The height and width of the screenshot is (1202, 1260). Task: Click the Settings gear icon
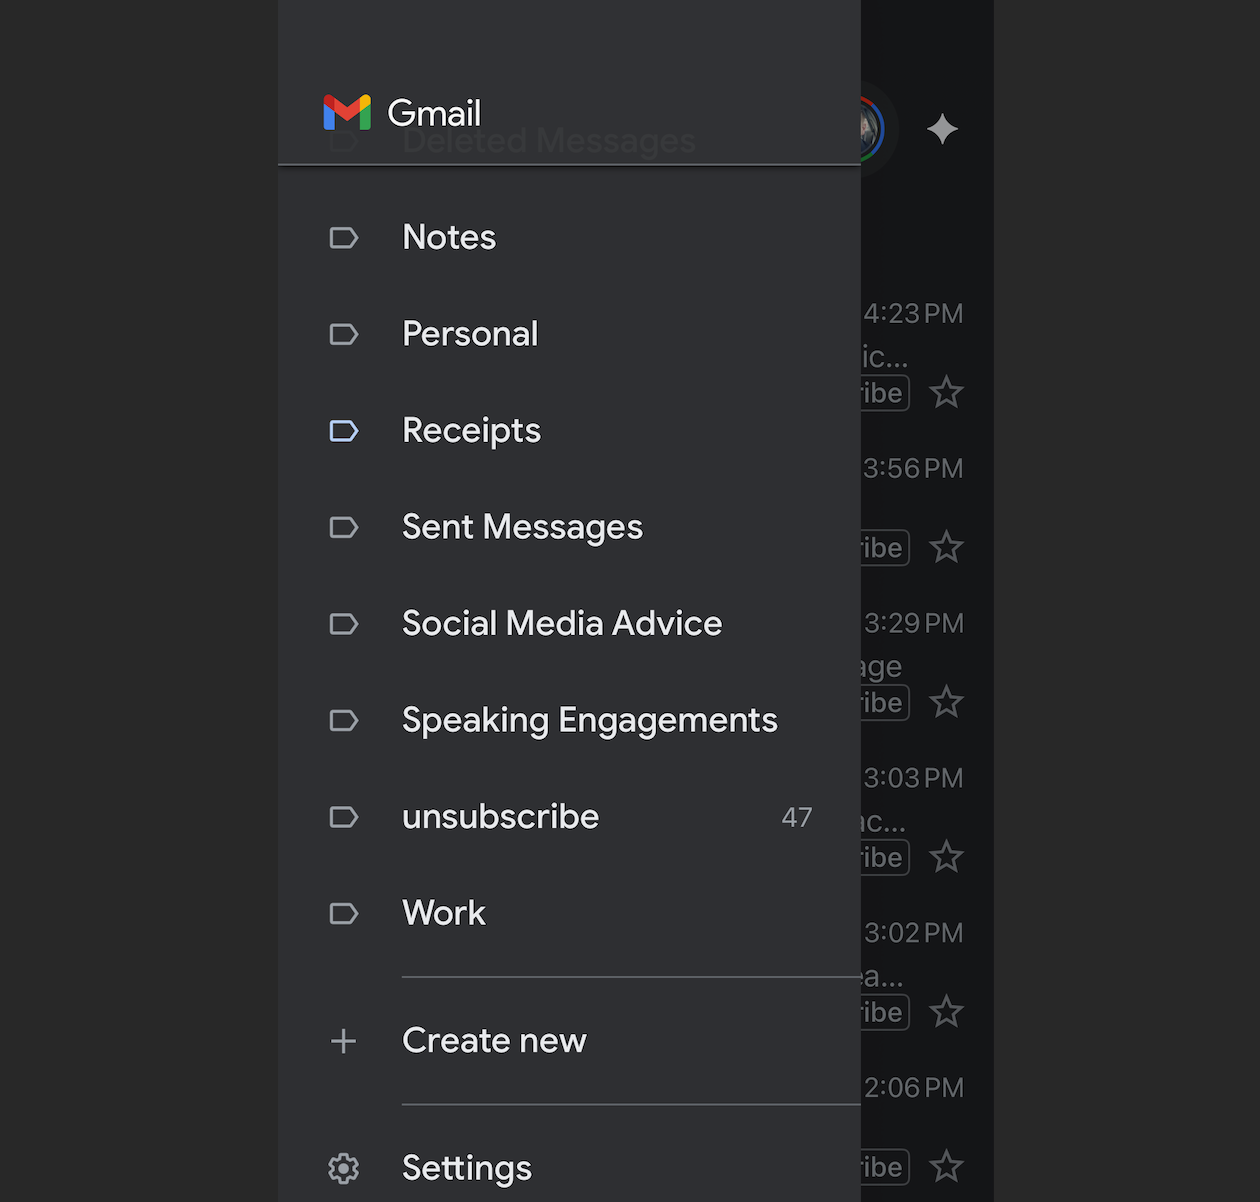343,1168
